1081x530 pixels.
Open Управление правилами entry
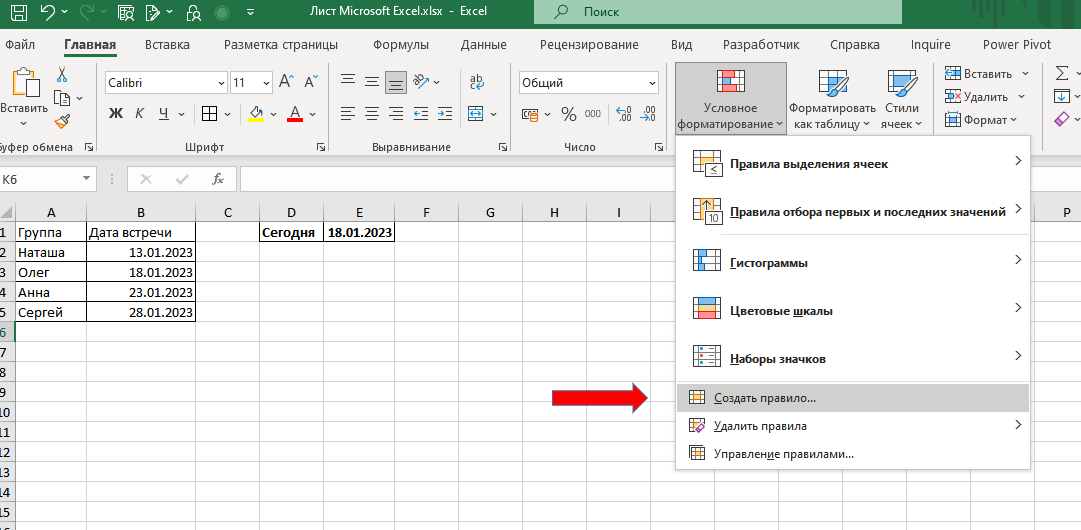(783, 454)
